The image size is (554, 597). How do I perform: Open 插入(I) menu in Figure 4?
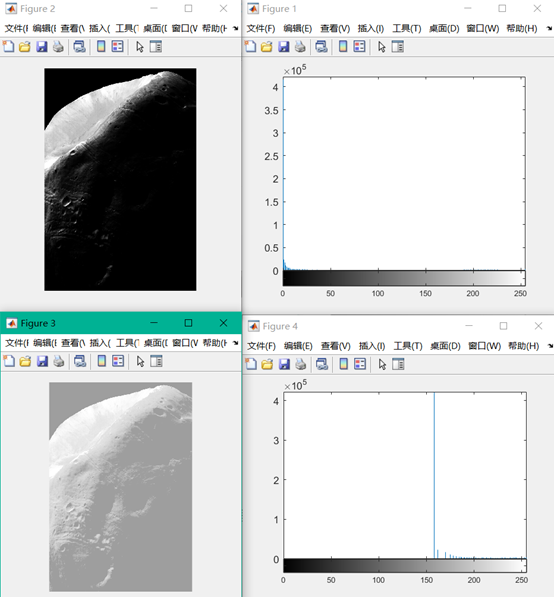point(372,346)
